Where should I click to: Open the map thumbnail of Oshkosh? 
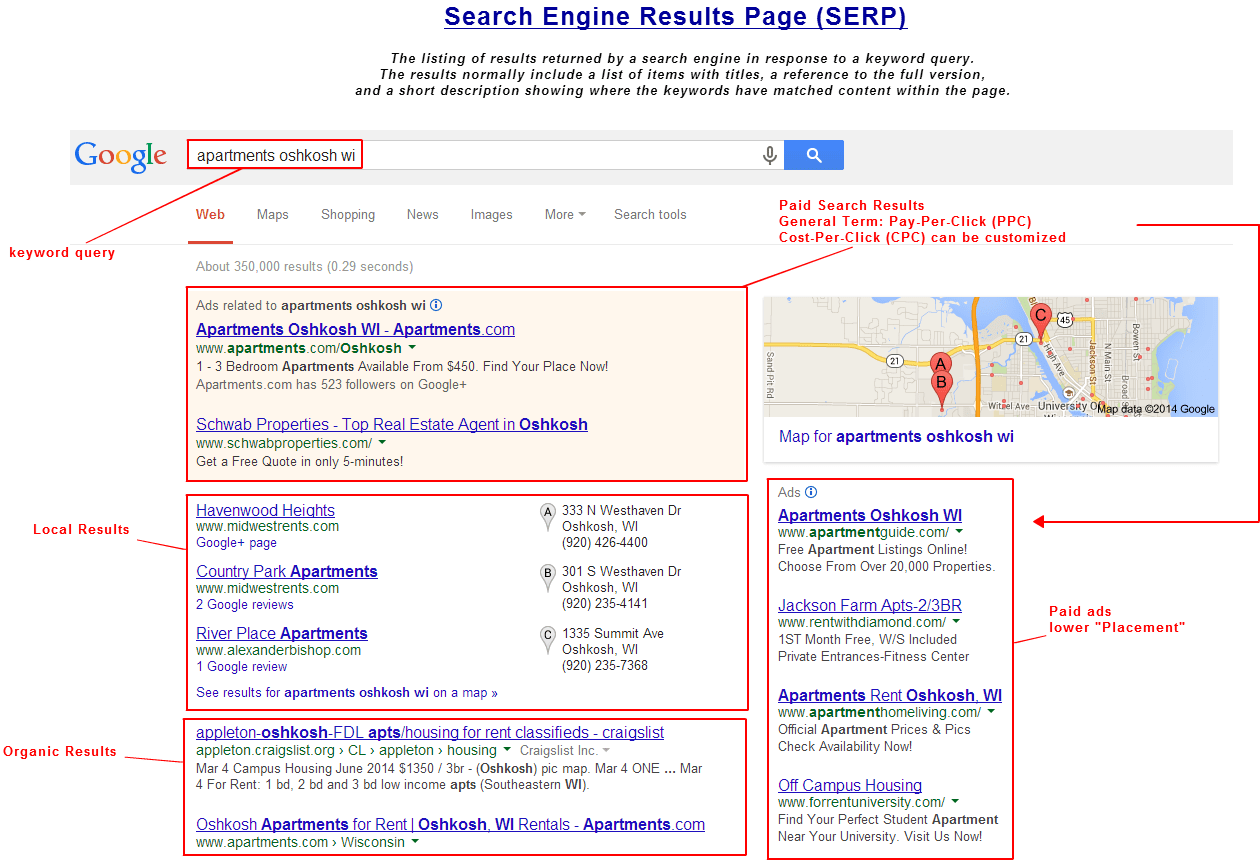point(990,356)
